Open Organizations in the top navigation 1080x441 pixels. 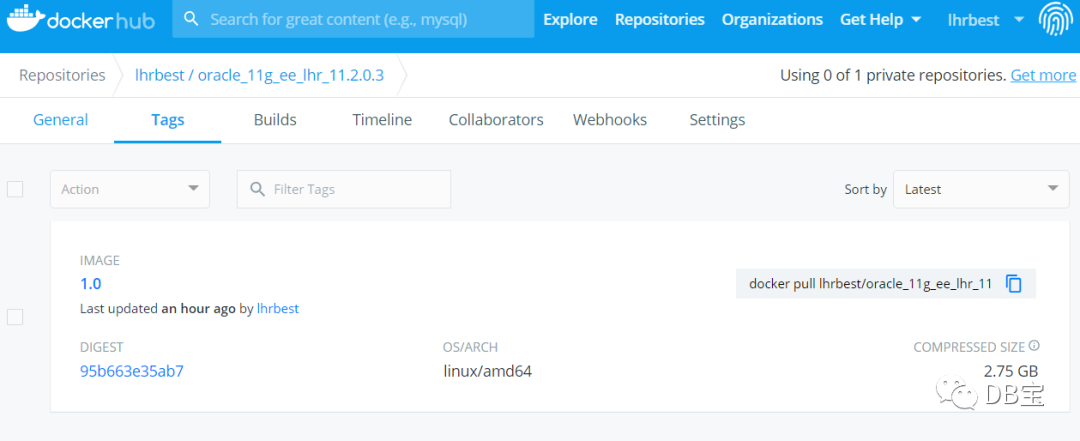tap(772, 19)
